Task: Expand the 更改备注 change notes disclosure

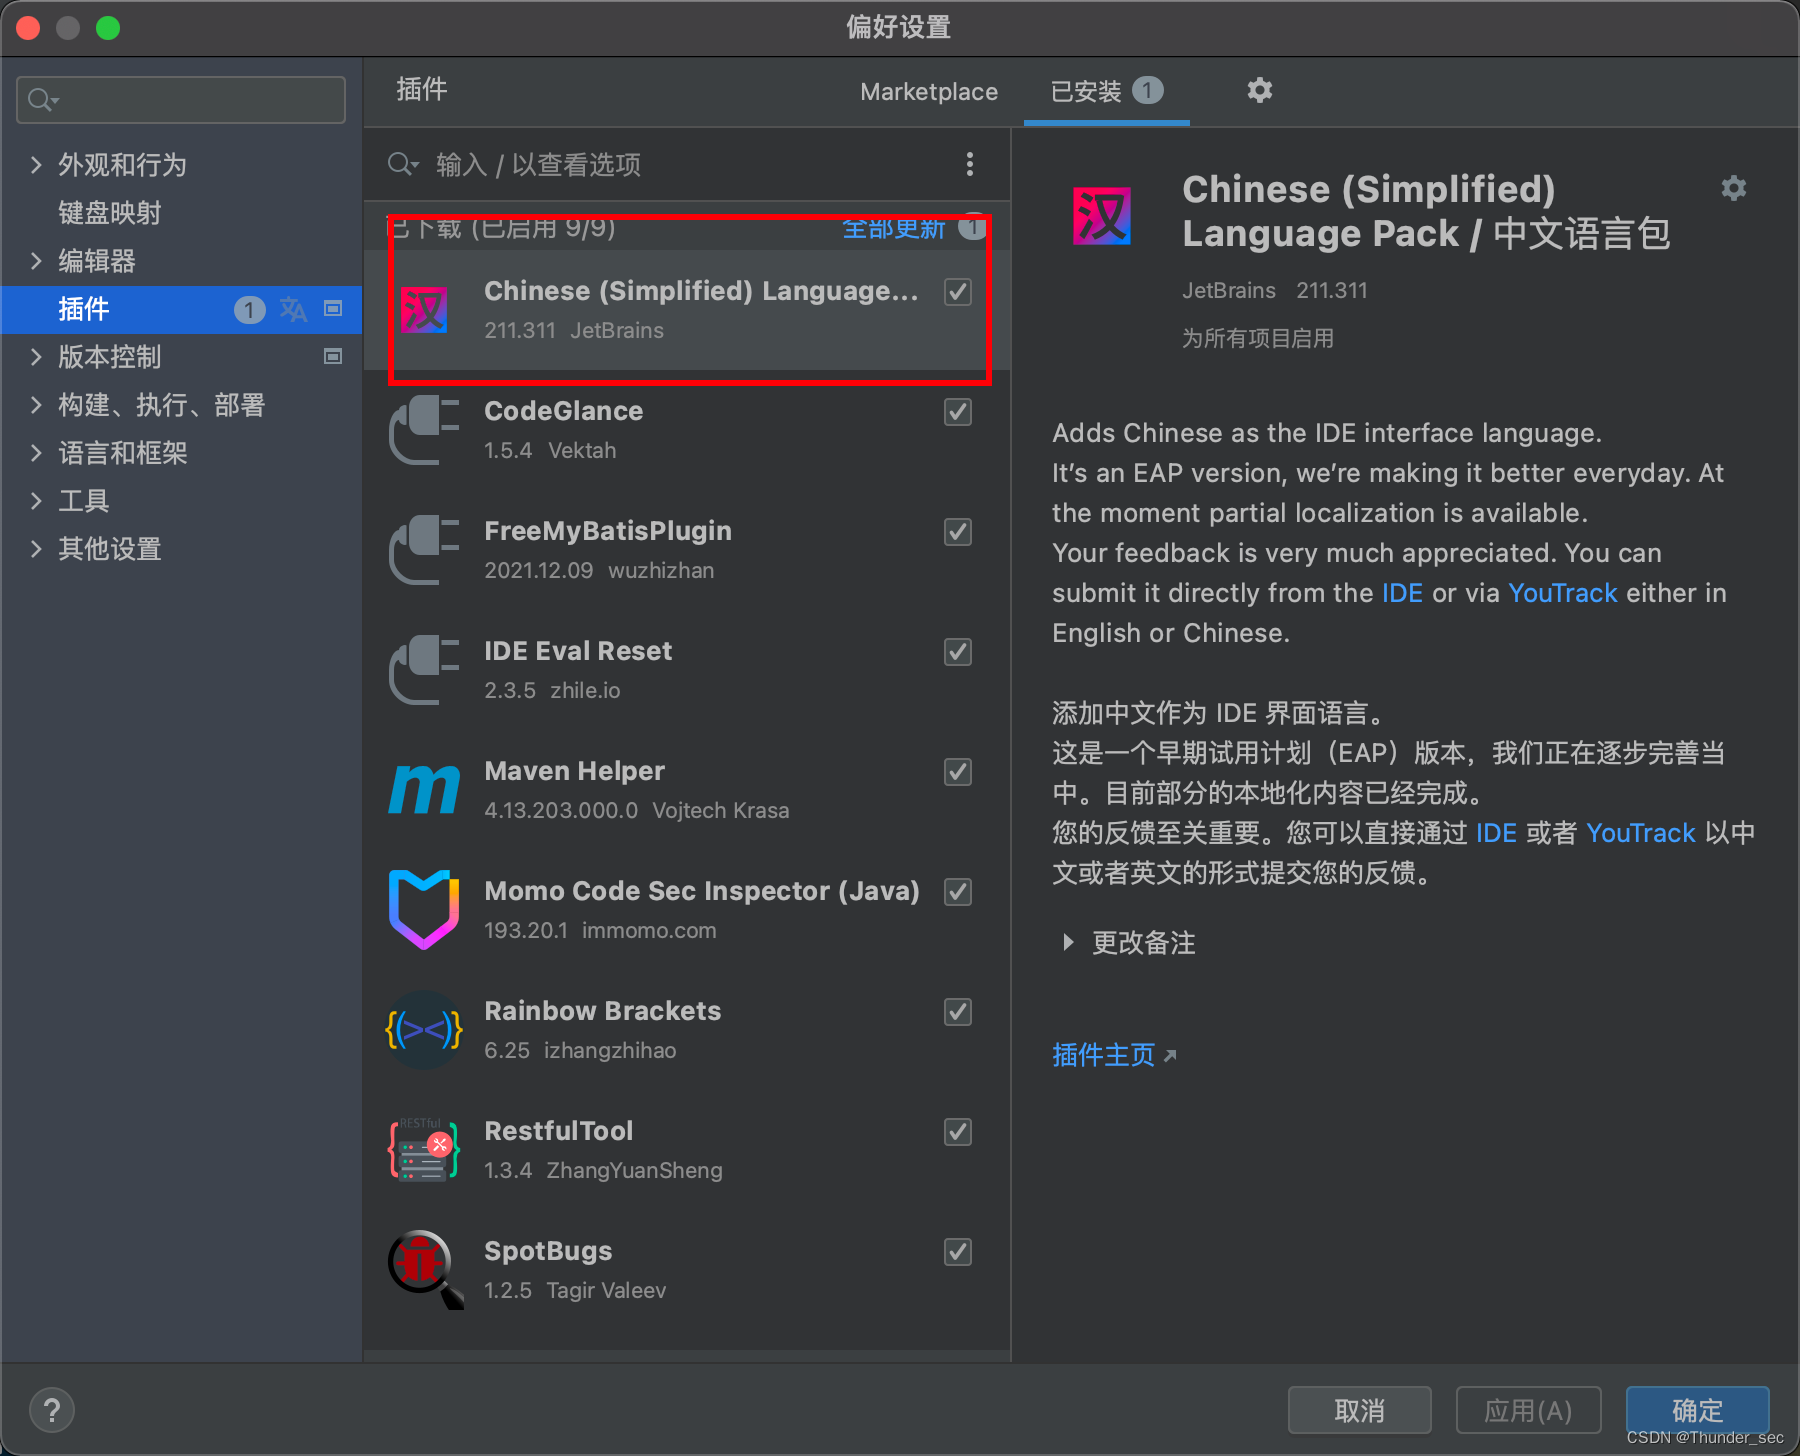Action: (x=1068, y=942)
